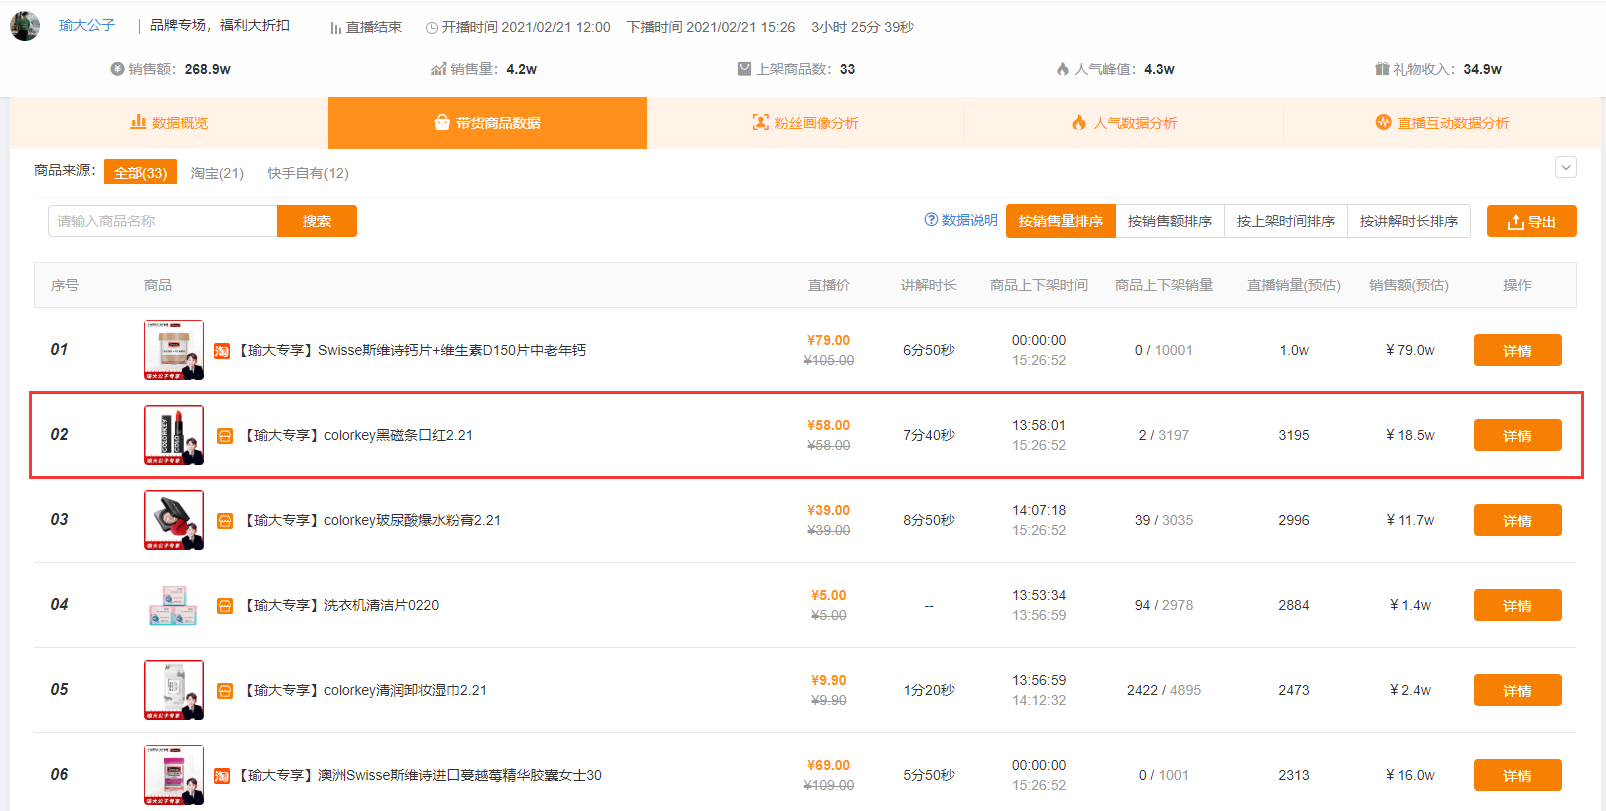Export data with the 导出 button

coord(1532,221)
